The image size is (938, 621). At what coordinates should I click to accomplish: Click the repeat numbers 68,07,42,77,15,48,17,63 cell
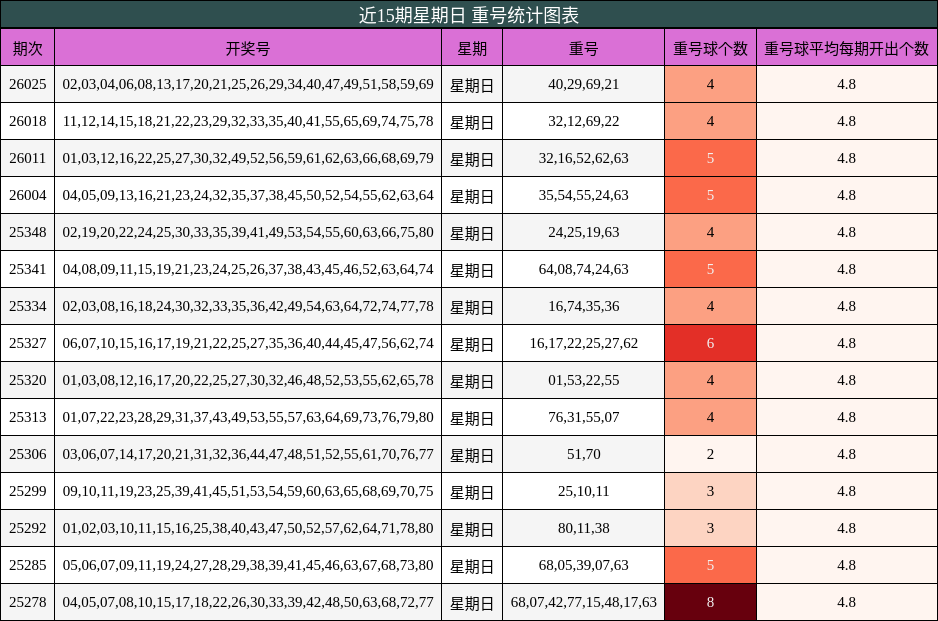584,602
